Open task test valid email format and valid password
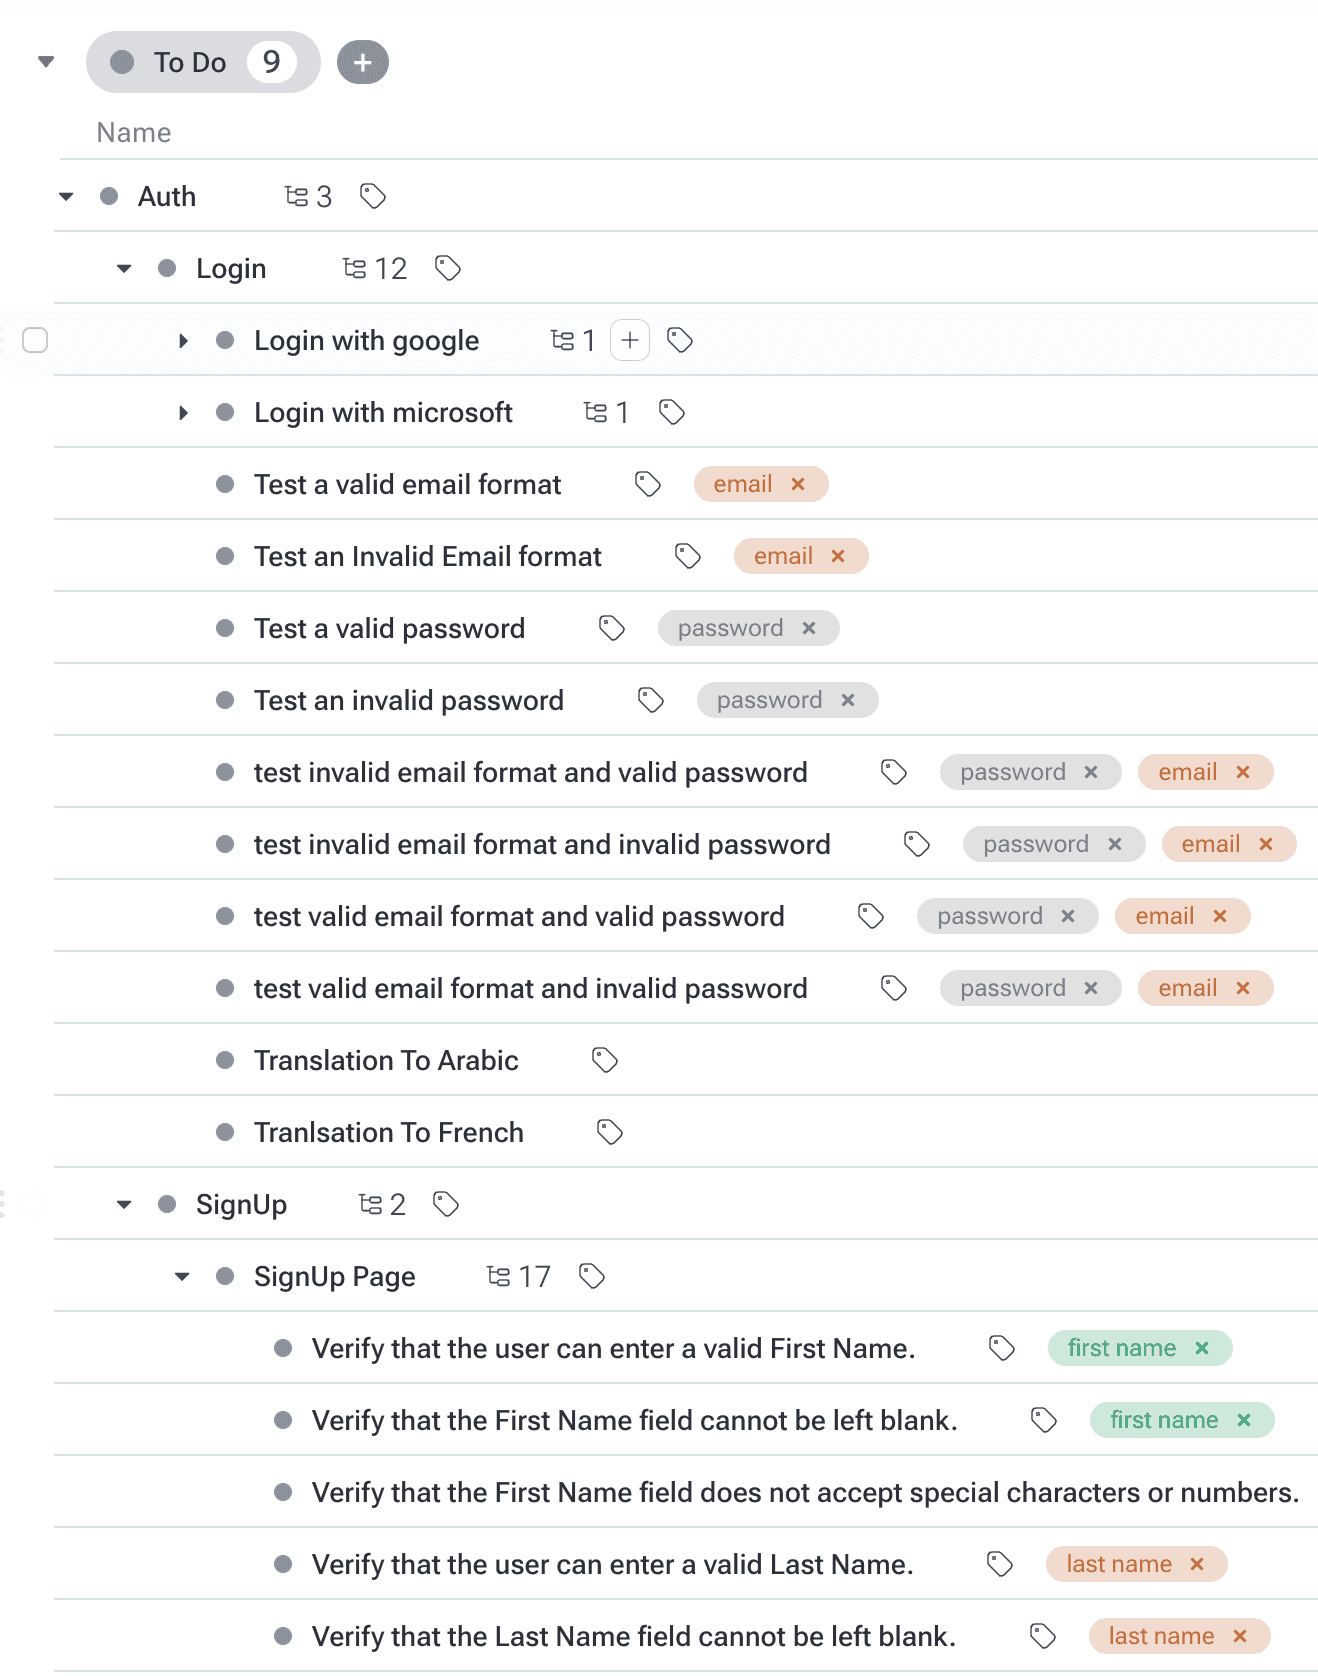The width and height of the screenshot is (1318, 1676). coord(519,916)
